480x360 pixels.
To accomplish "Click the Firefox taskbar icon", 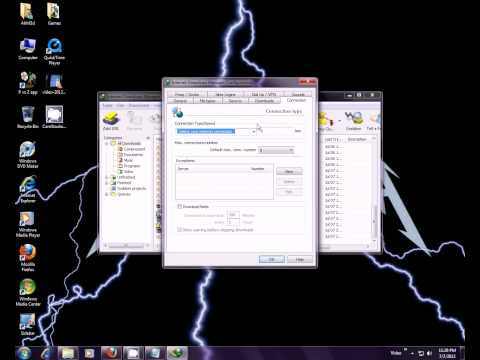I will tap(111, 353).
